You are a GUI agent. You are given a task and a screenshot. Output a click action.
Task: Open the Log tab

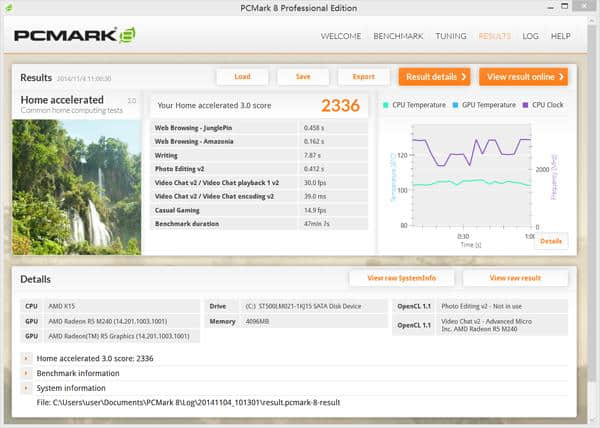click(x=530, y=36)
